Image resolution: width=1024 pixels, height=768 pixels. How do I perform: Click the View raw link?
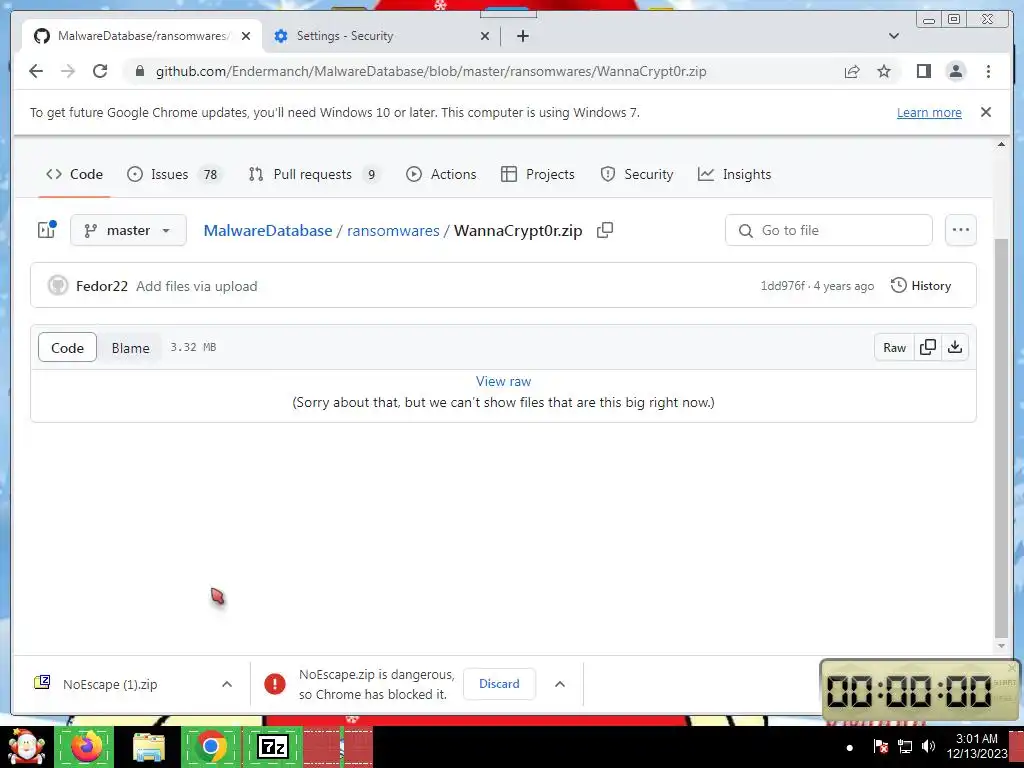coord(503,381)
